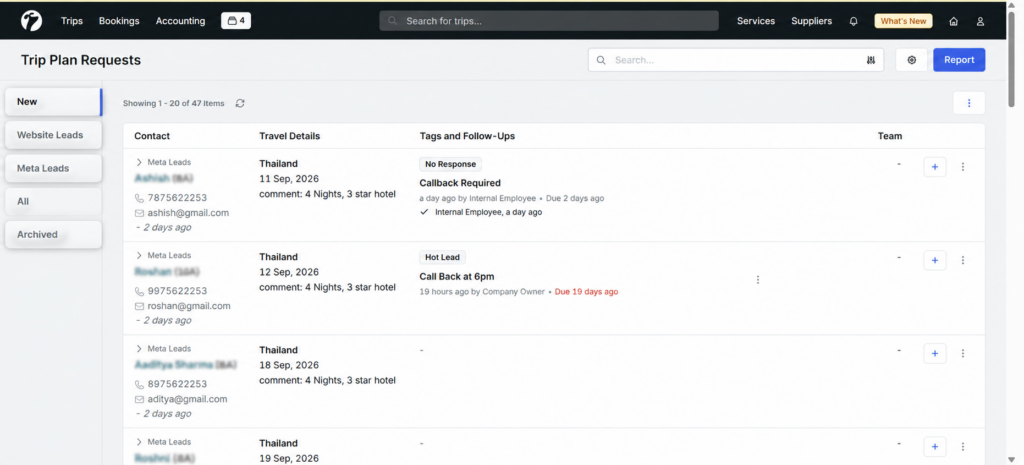
Task: Select the All tab
Action: (x=54, y=202)
